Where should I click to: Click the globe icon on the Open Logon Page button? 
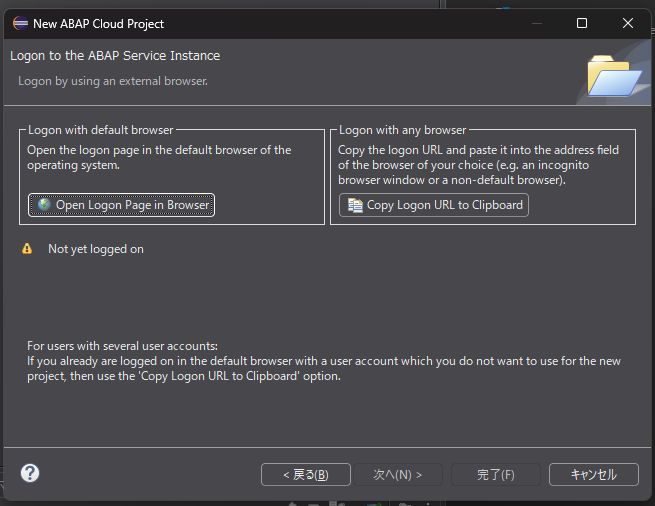[x=43, y=205]
